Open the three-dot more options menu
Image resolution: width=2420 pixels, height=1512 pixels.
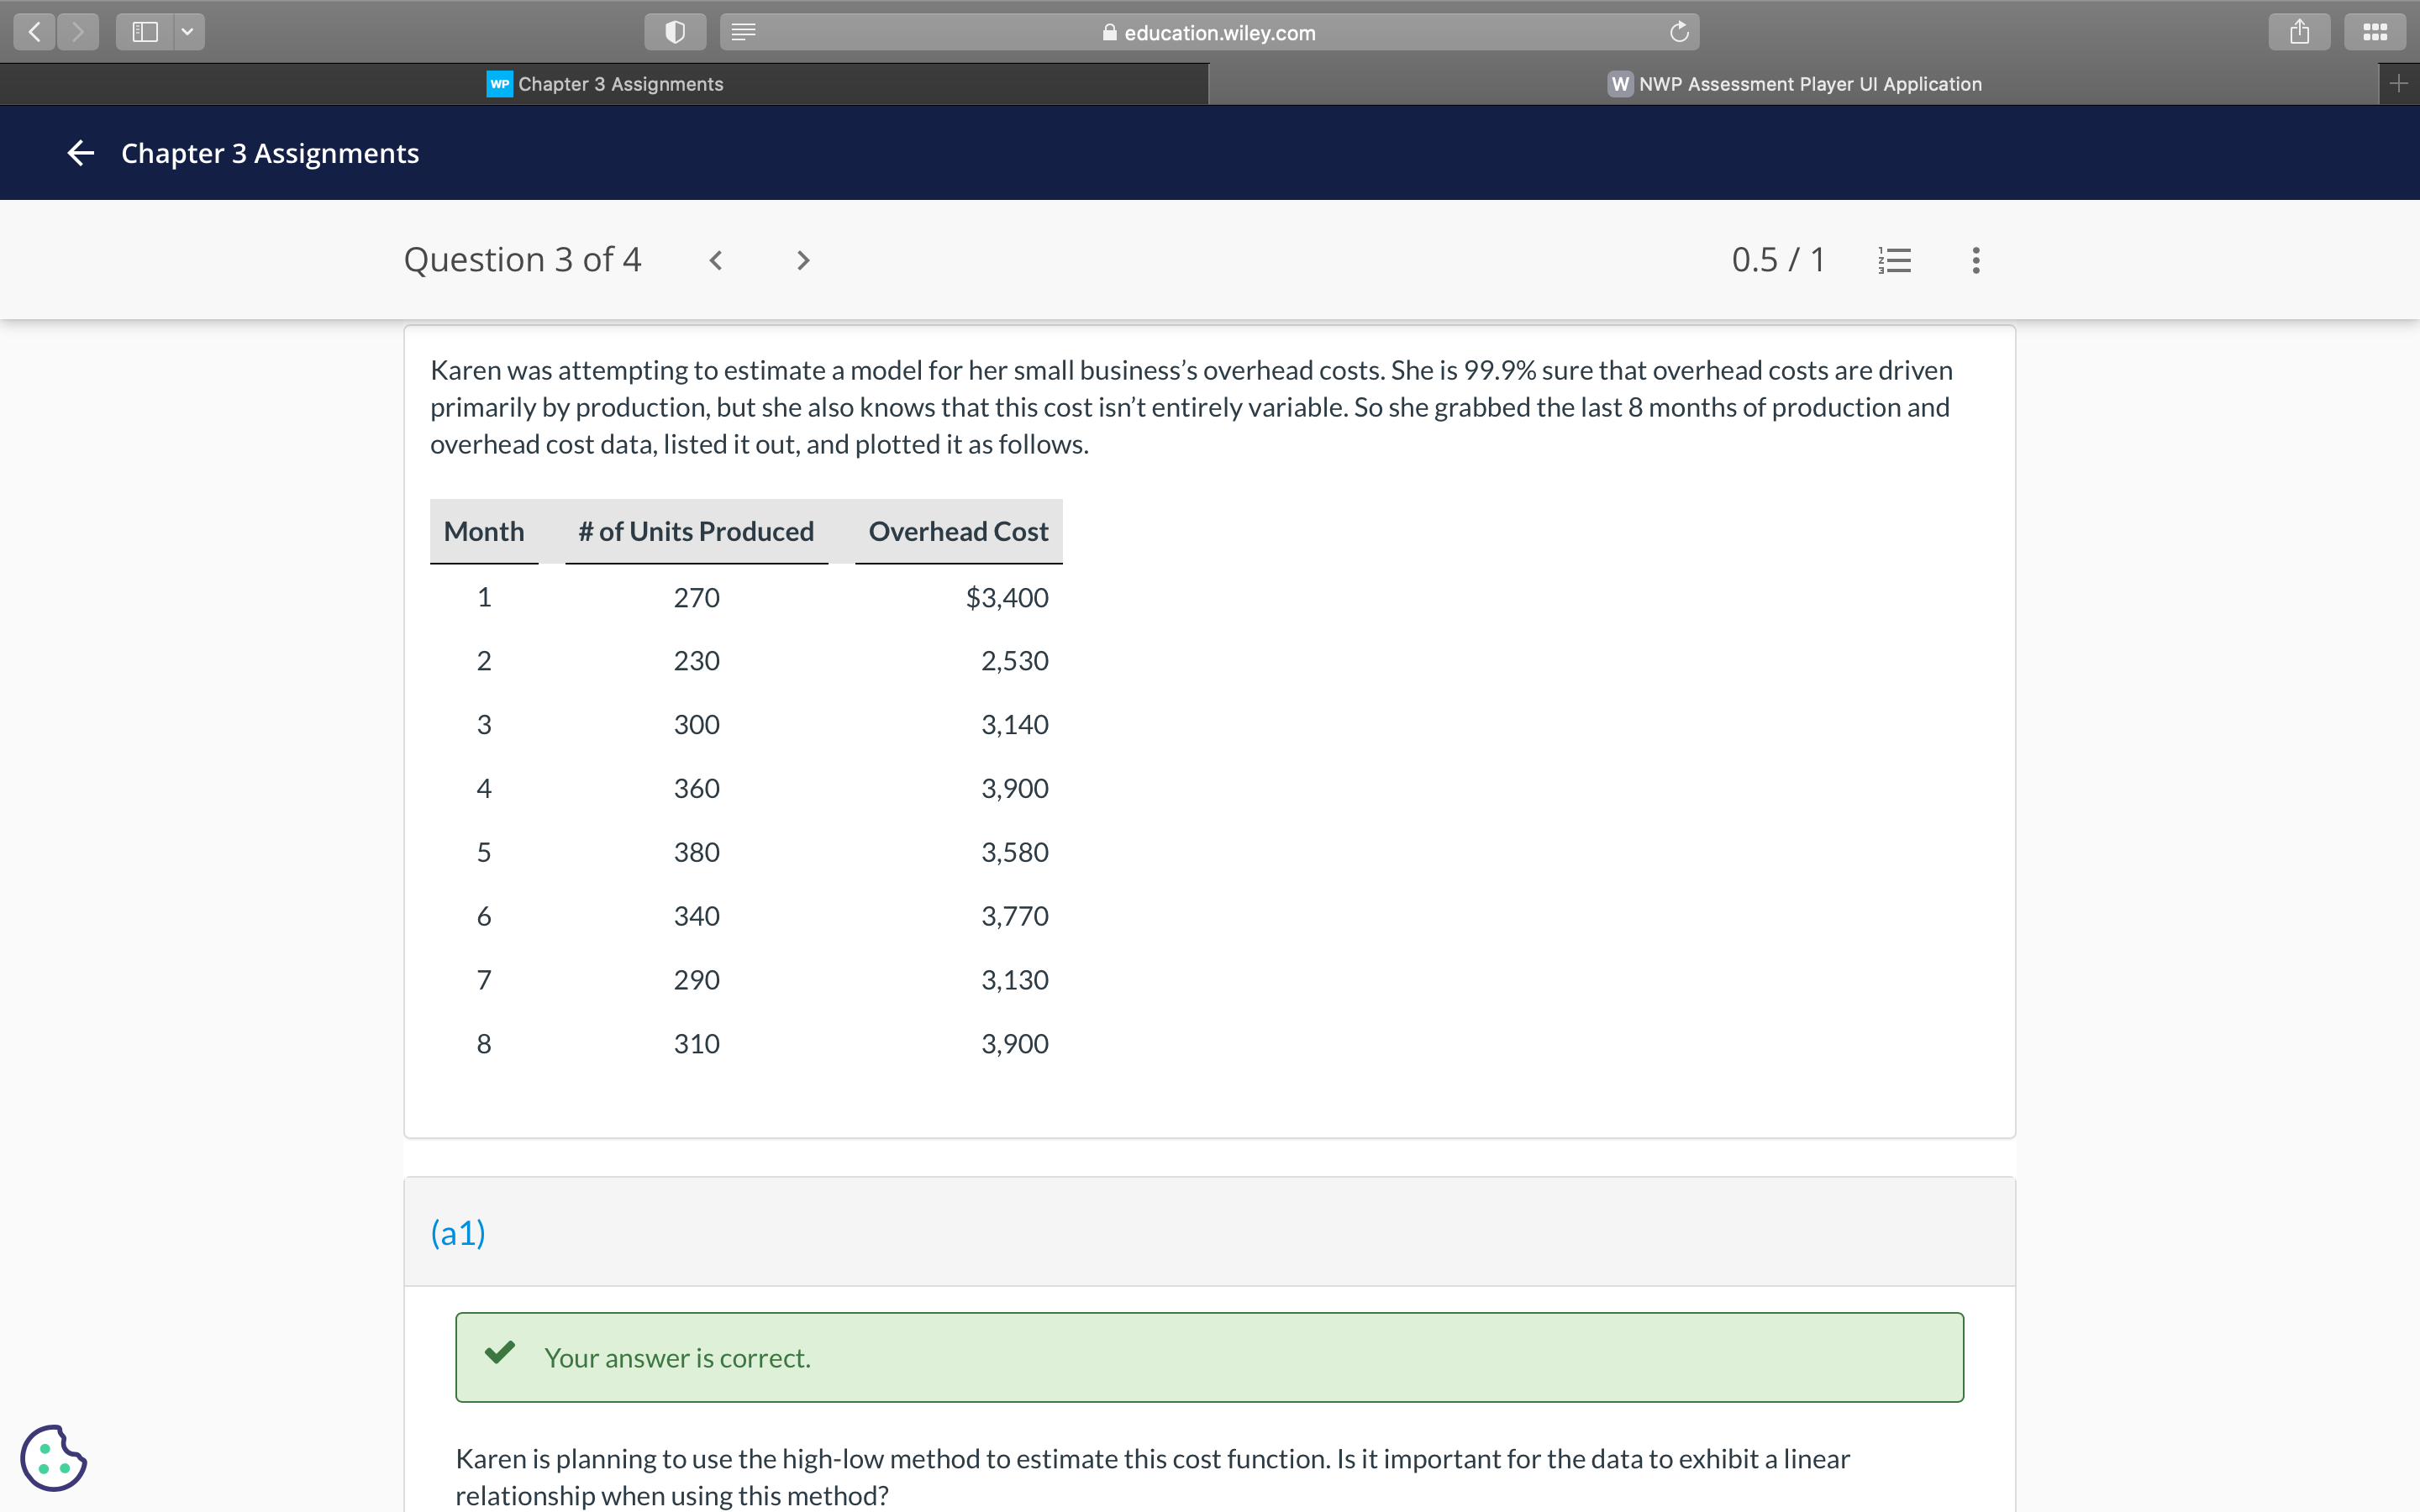[1975, 260]
